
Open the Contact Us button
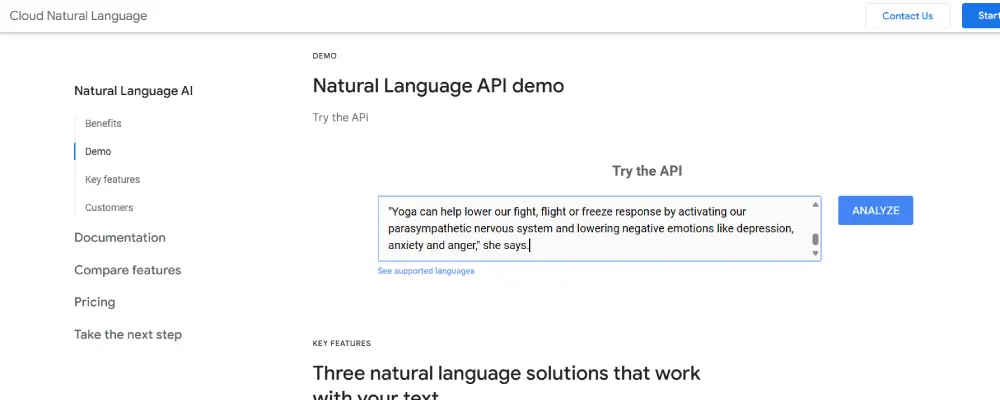point(907,16)
